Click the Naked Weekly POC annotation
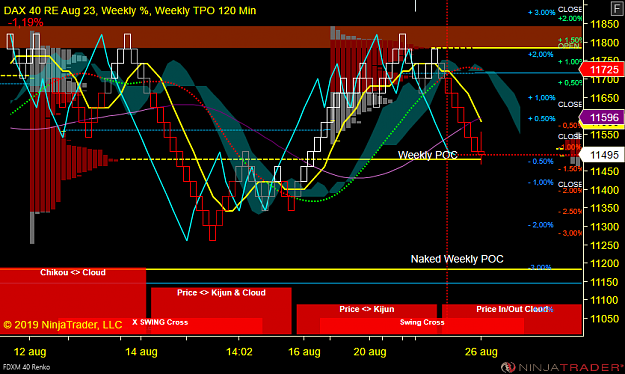625x374 pixels. coord(457,259)
